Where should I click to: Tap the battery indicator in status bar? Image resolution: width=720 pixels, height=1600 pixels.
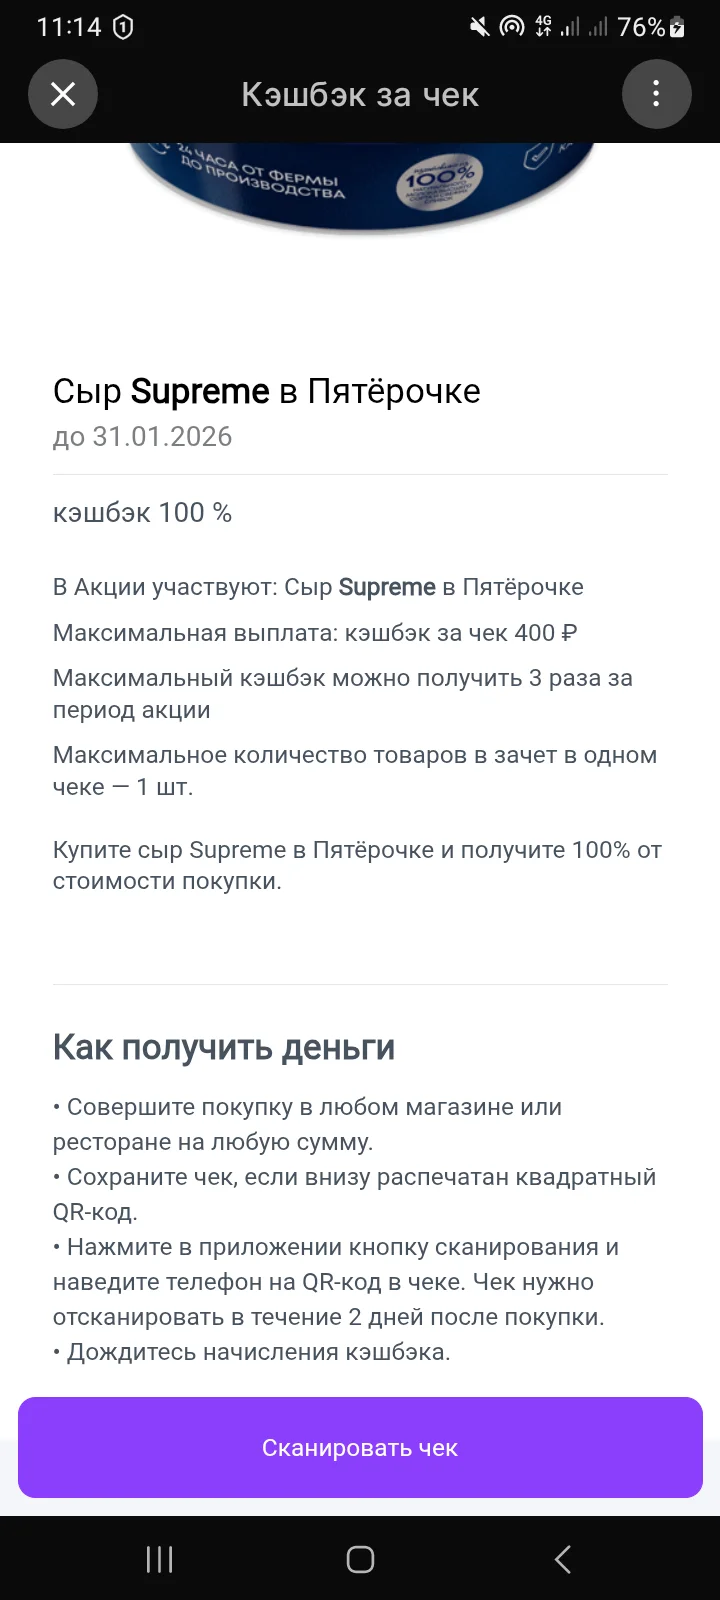(x=677, y=27)
